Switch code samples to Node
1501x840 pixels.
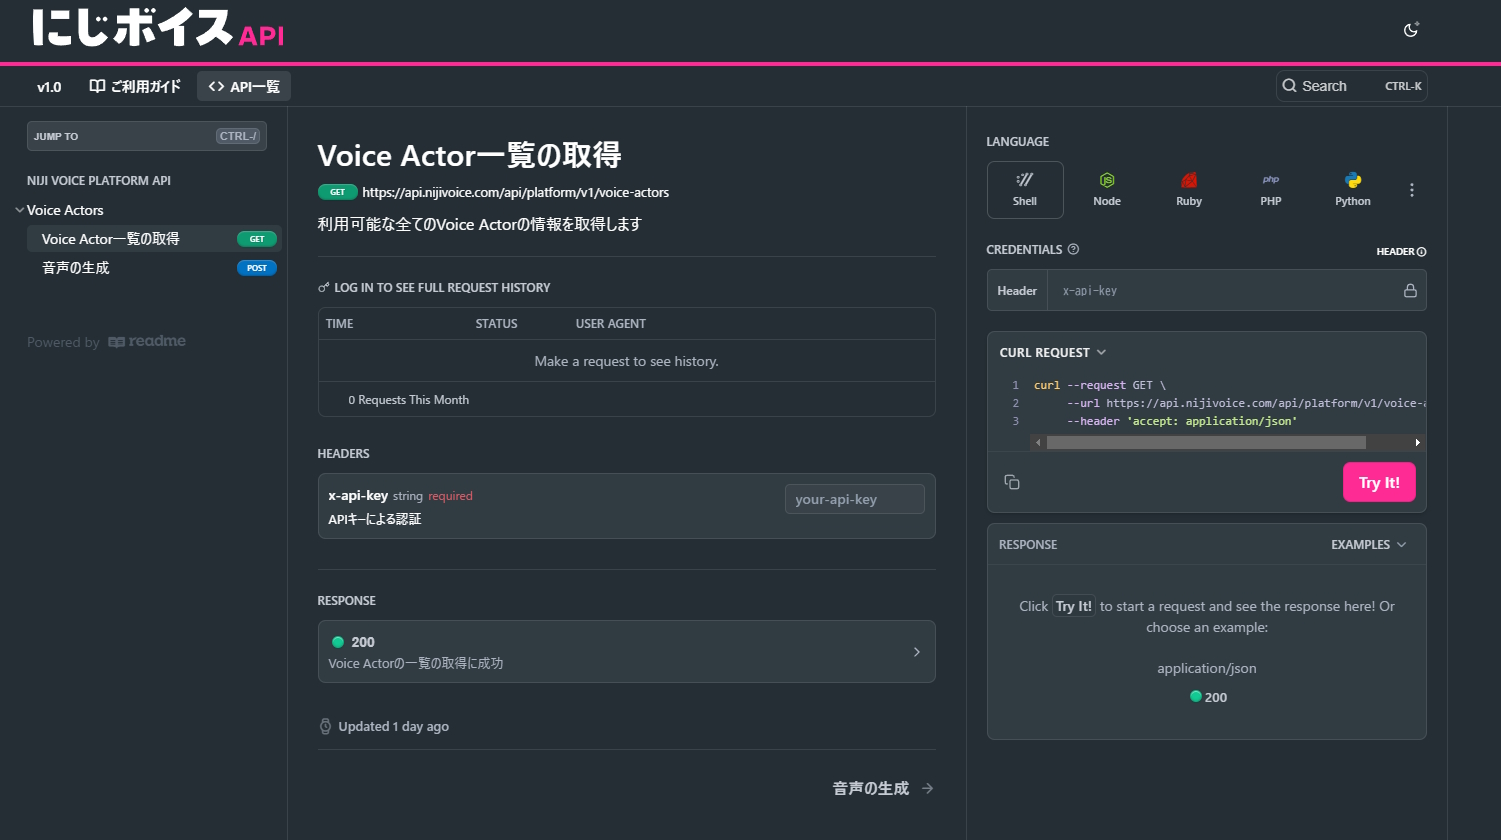click(1107, 189)
